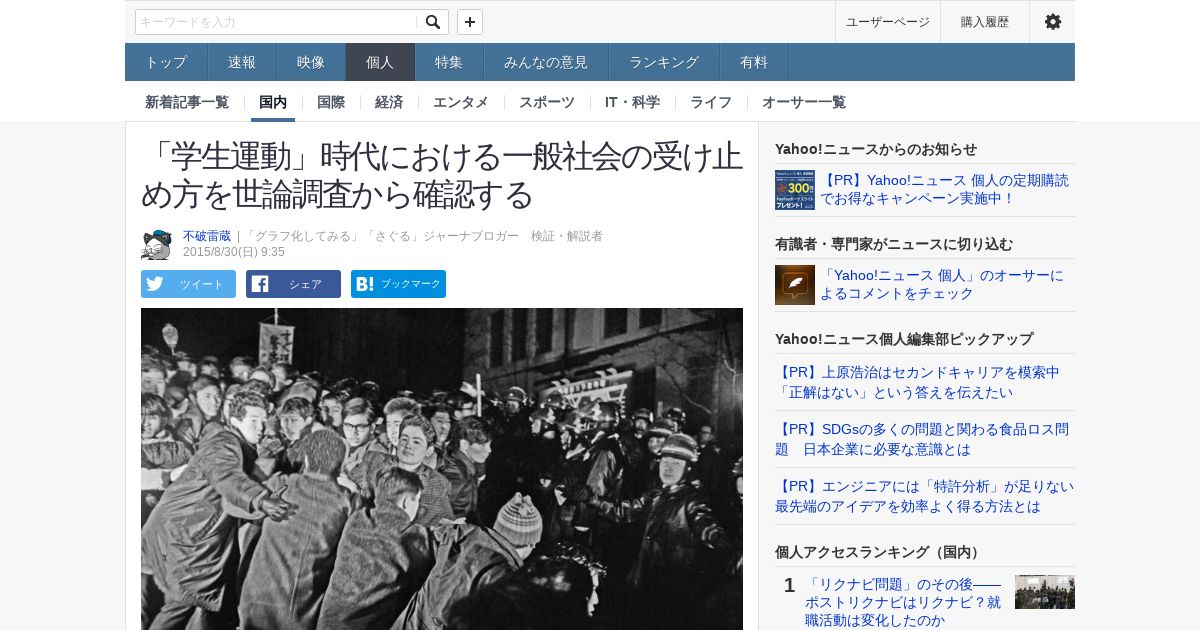Open ranking number 1 article thumbnail
Screen dimensions: 1200x630
(x=1045, y=592)
